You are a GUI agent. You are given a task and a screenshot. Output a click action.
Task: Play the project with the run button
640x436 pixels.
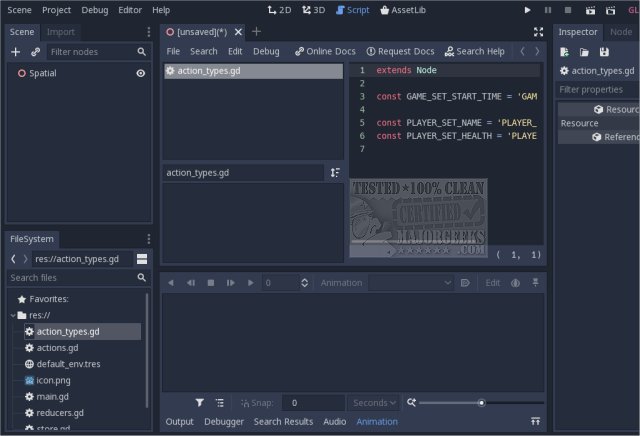click(x=528, y=10)
